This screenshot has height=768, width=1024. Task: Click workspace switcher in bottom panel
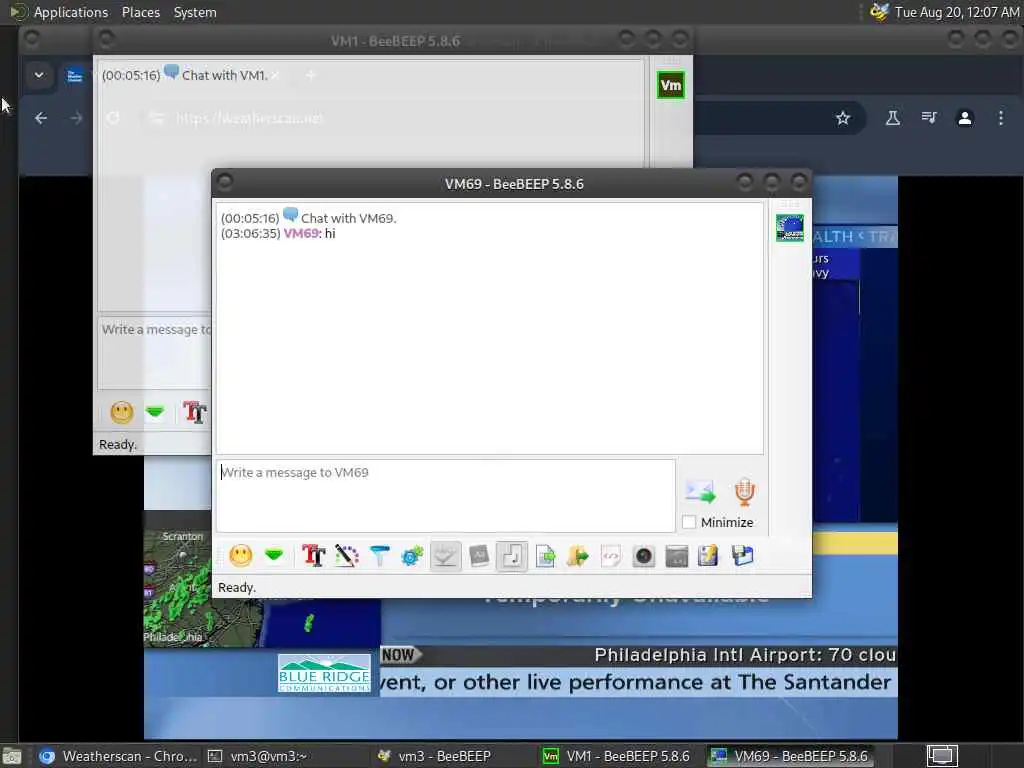pos(942,756)
